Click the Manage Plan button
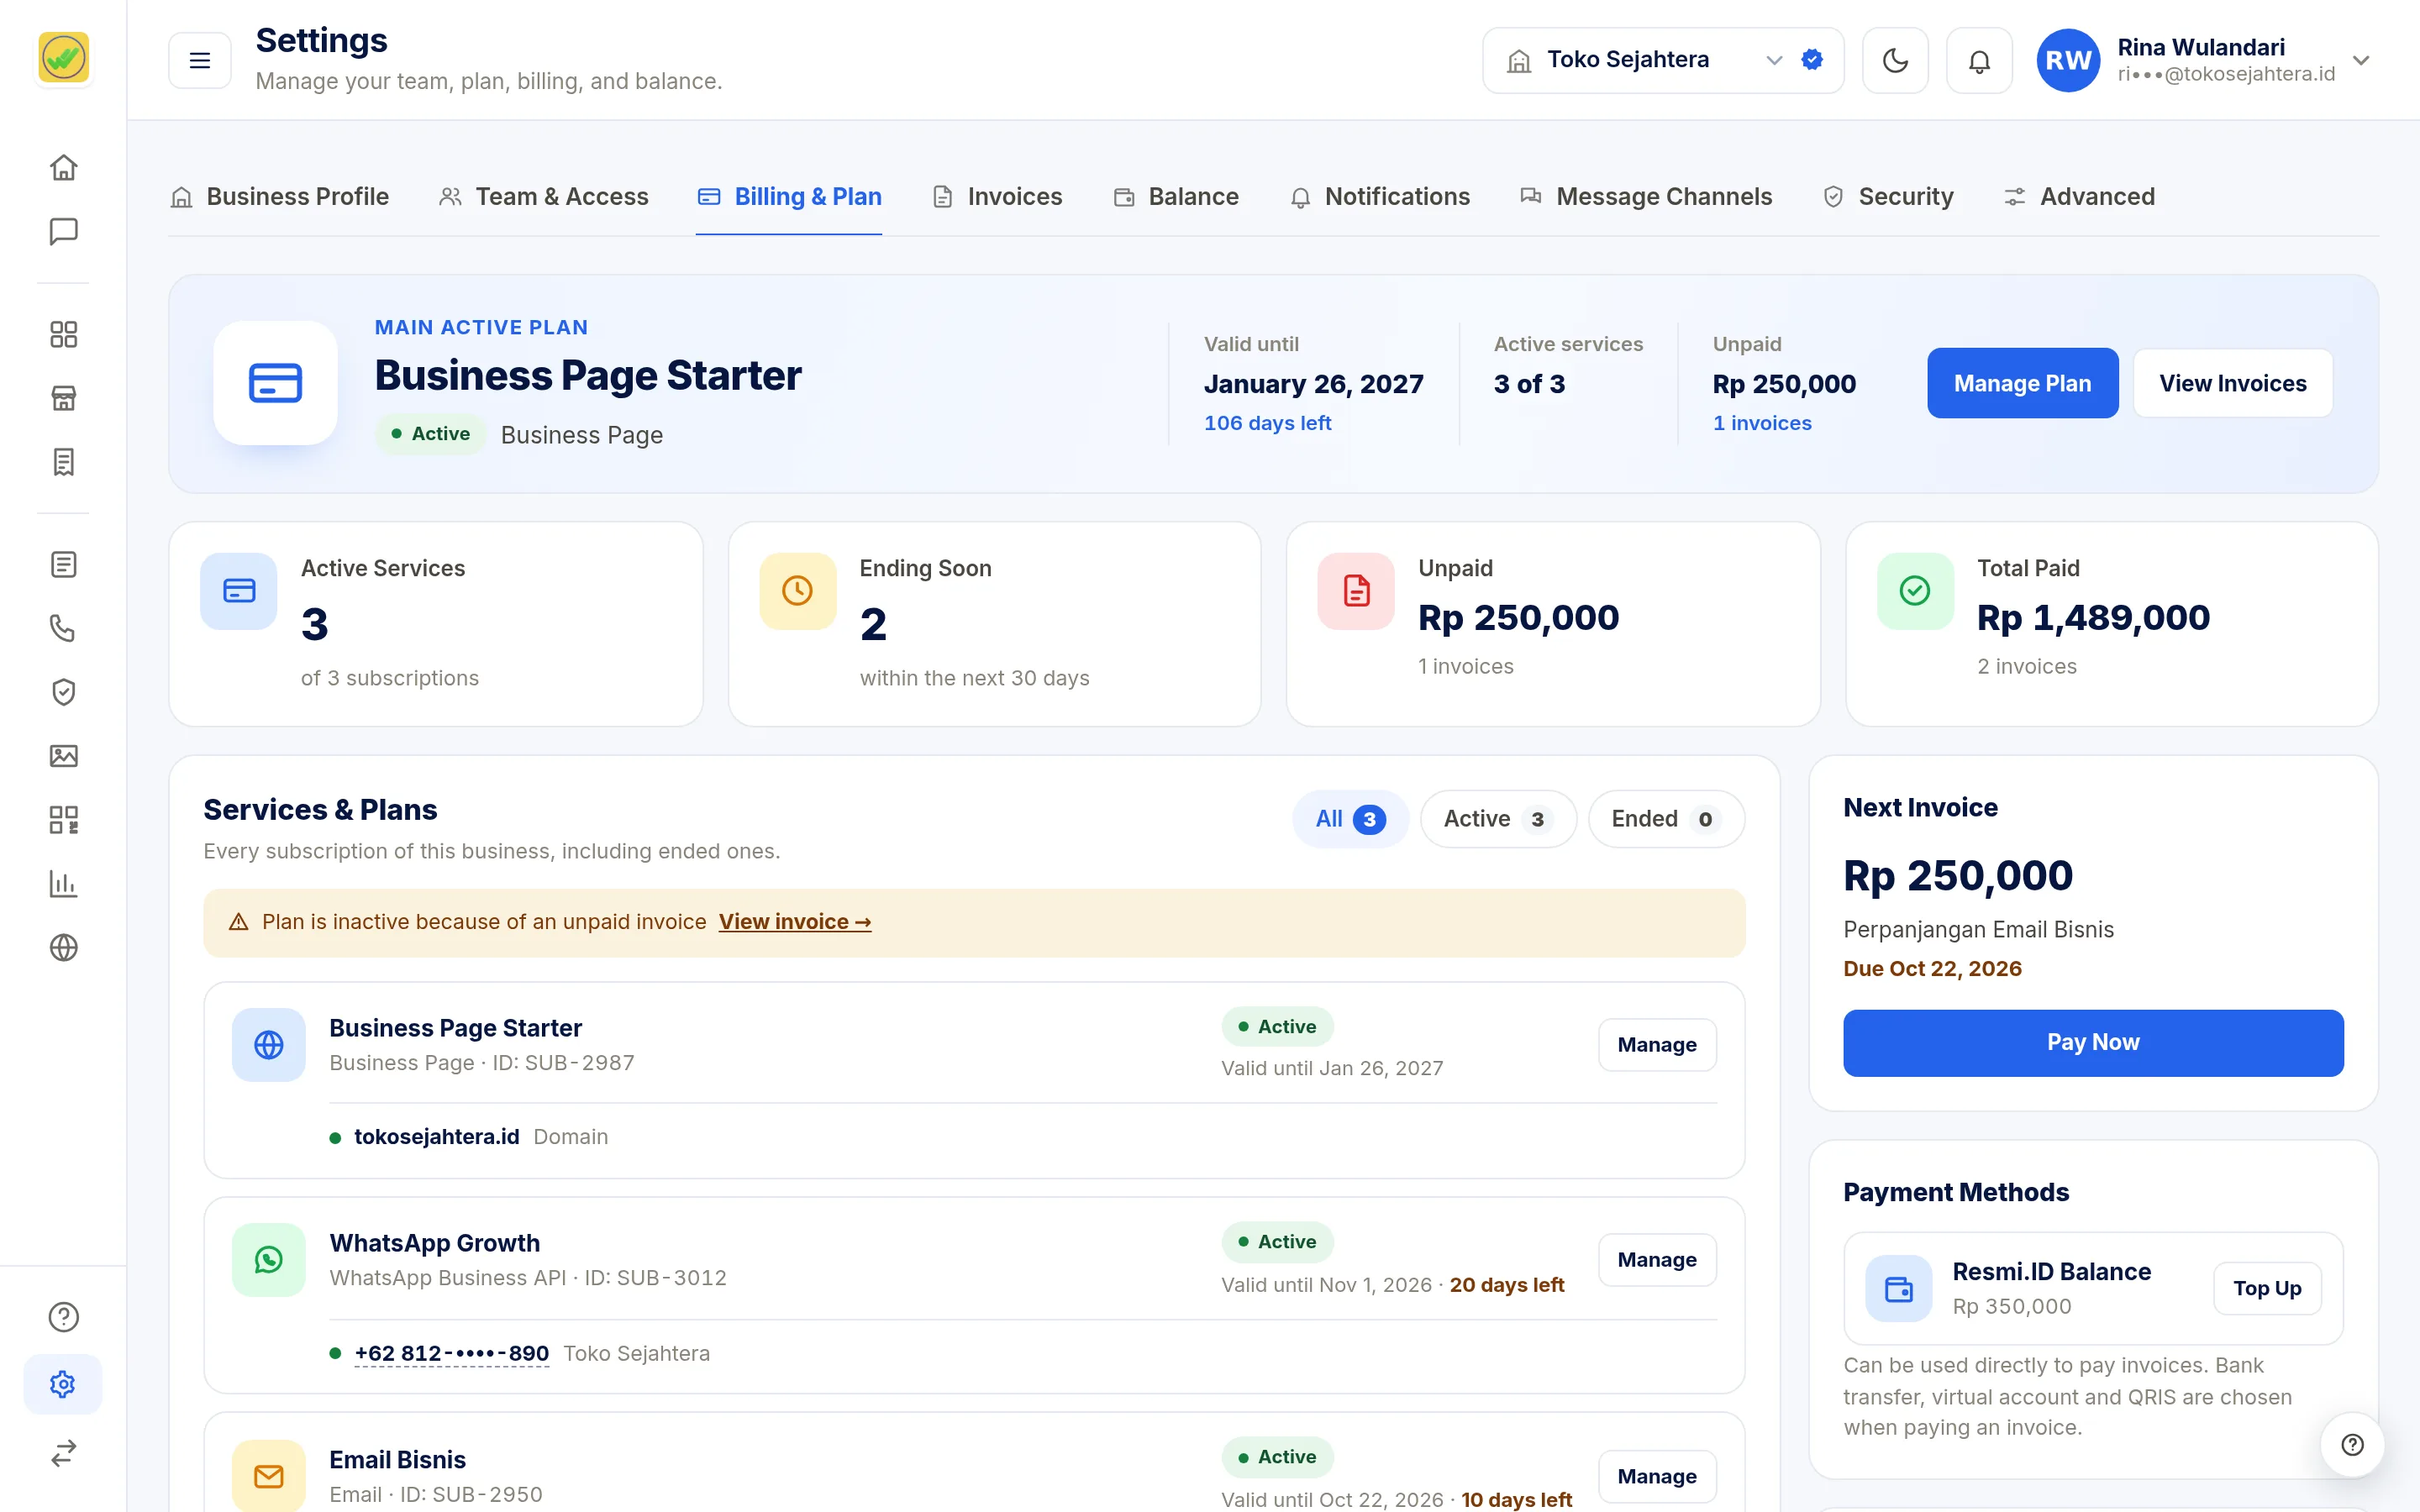2420x1512 pixels. coord(2022,383)
